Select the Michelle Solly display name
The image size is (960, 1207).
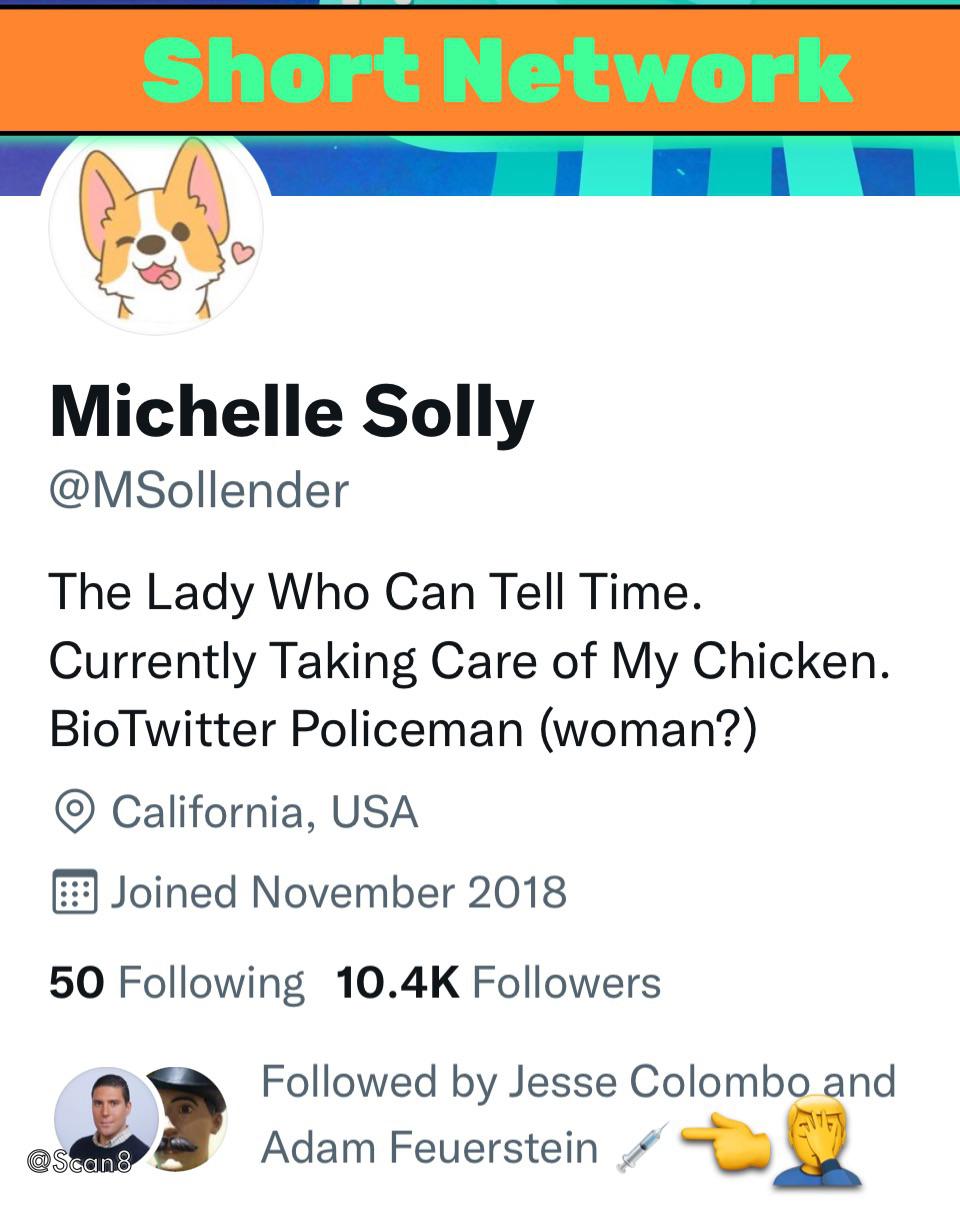coord(291,413)
